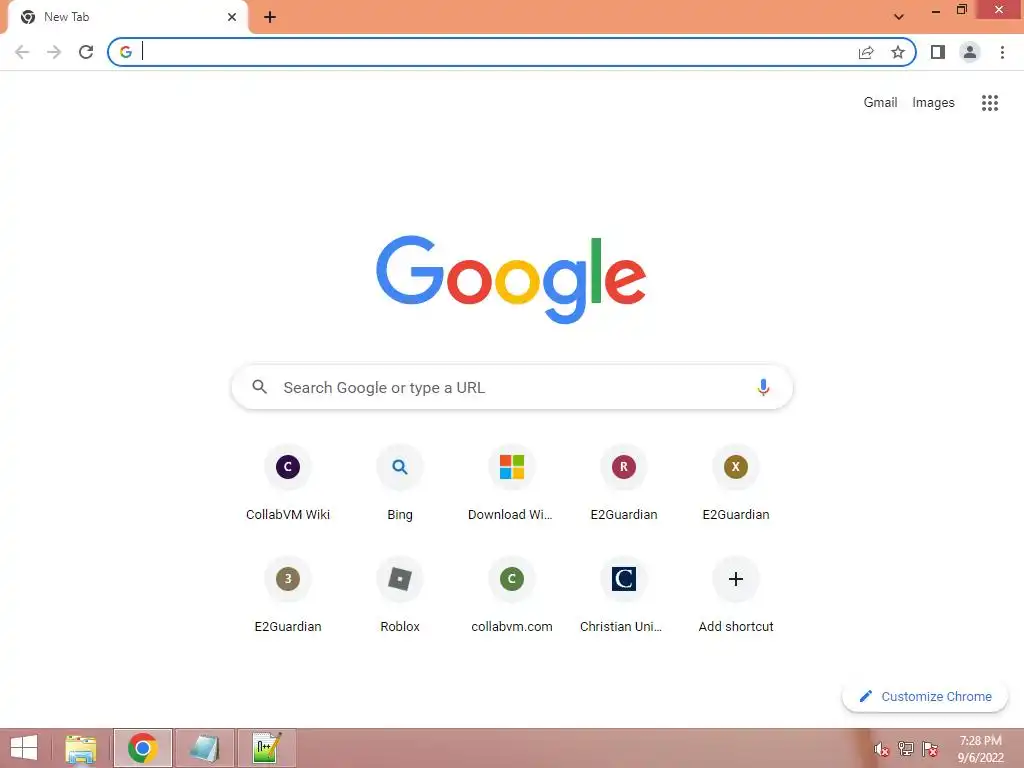This screenshot has height=768, width=1024.
Task: Open File Explorer from the taskbar
Action: coord(81,748)
